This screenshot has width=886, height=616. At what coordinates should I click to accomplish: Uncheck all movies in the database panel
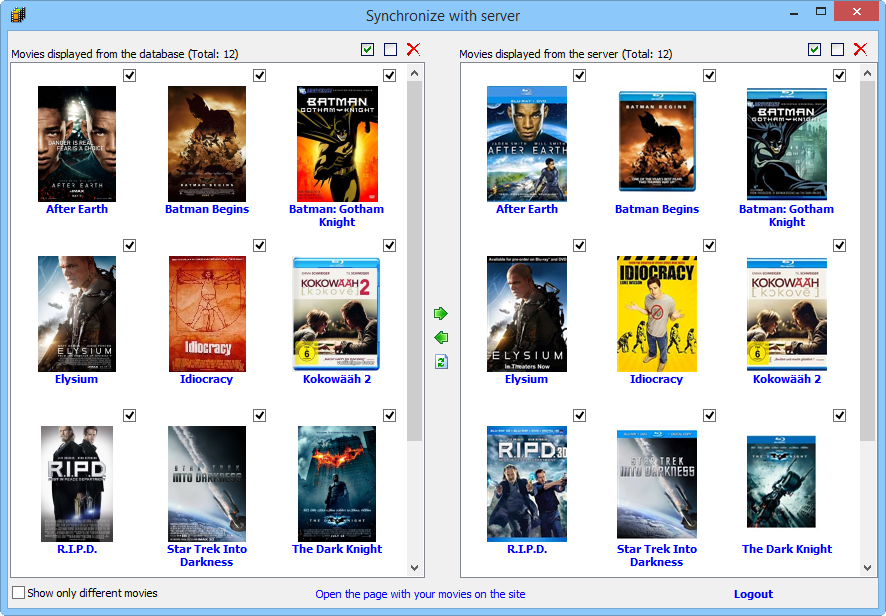tap(390, 49)
